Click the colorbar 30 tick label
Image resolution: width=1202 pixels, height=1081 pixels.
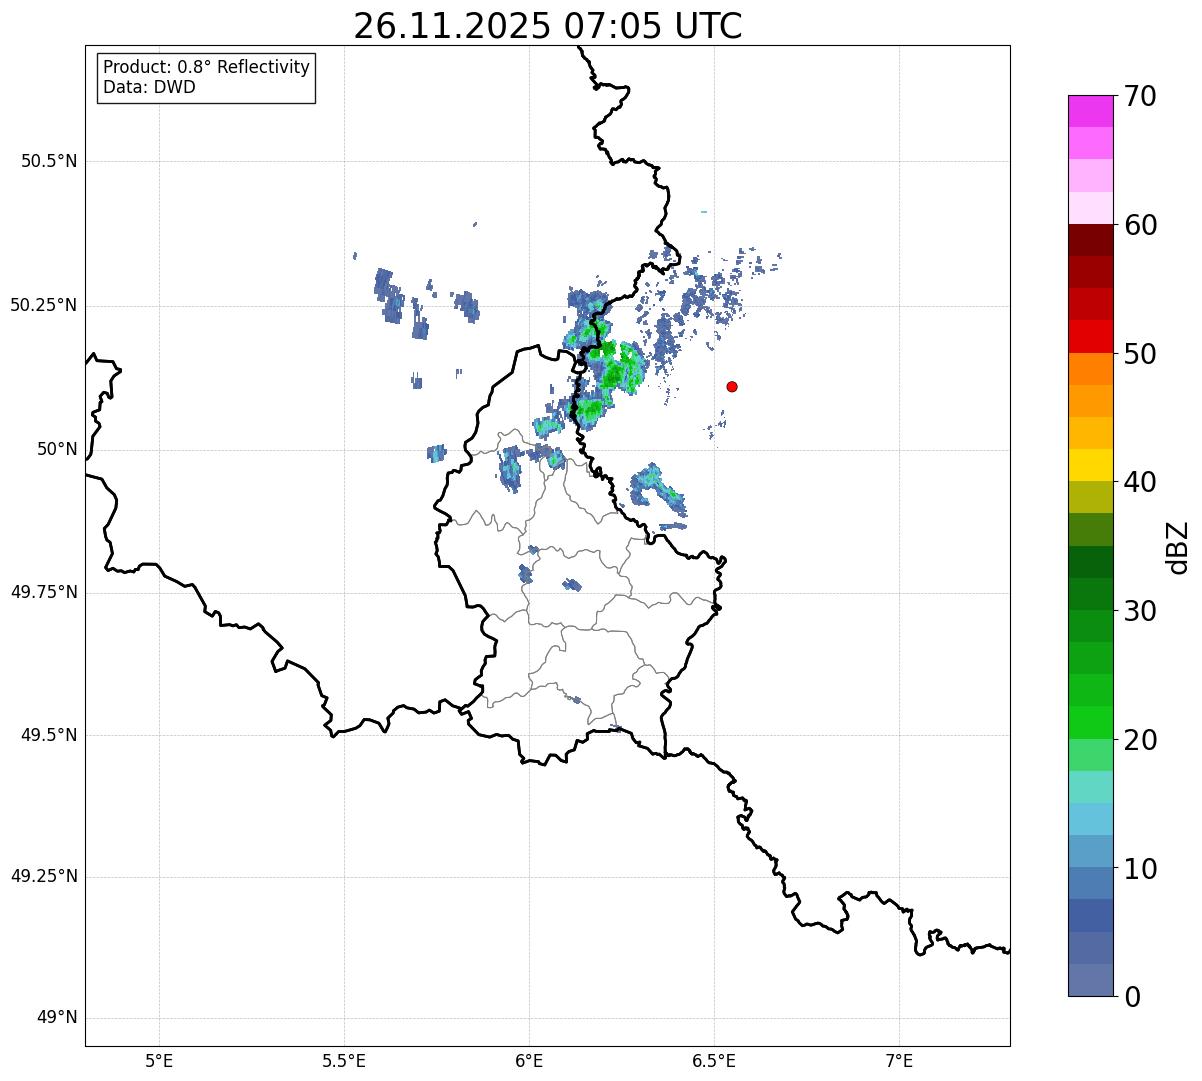tap(1140, 611)
